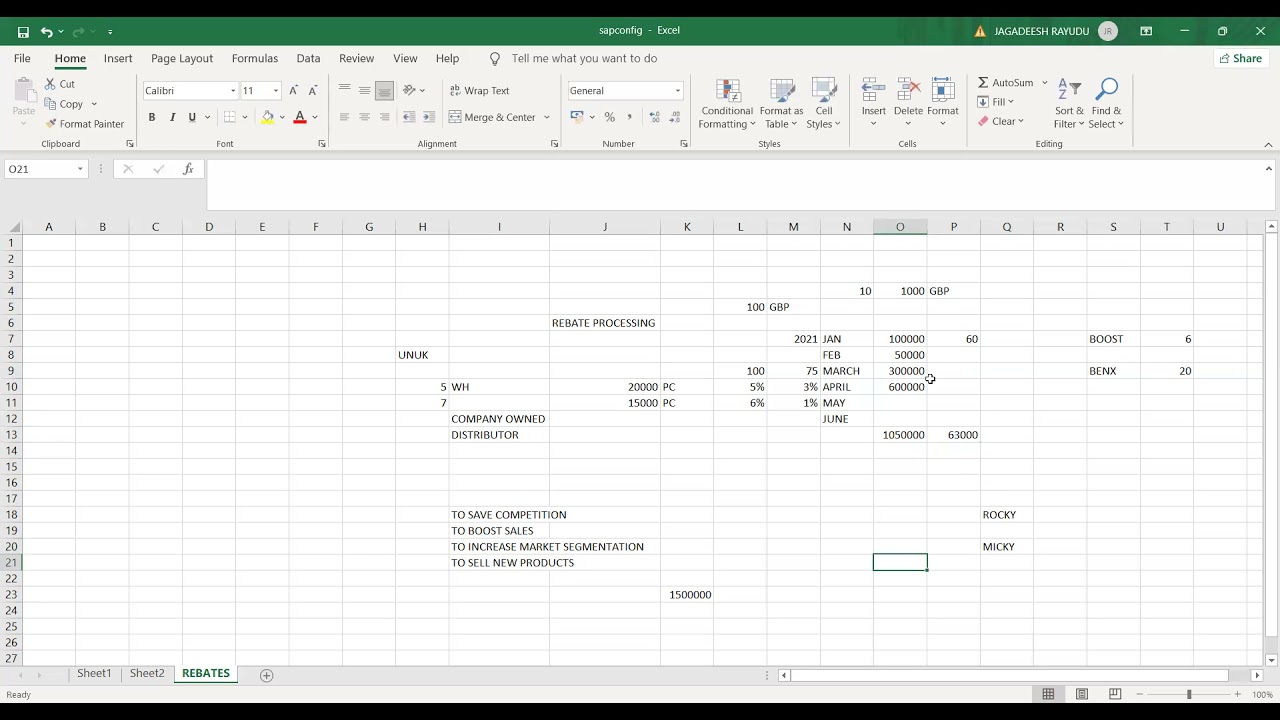Increase font size with the large A icon
This screenshot has width=1280, height=720.
pos(293,91)
